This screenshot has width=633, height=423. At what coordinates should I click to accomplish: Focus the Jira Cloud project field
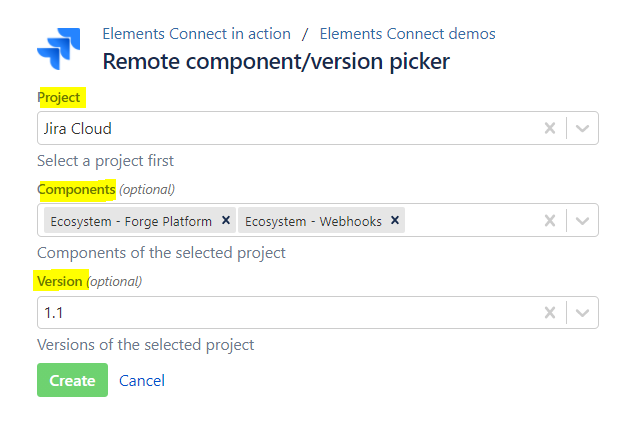click(x=280, y=128)
